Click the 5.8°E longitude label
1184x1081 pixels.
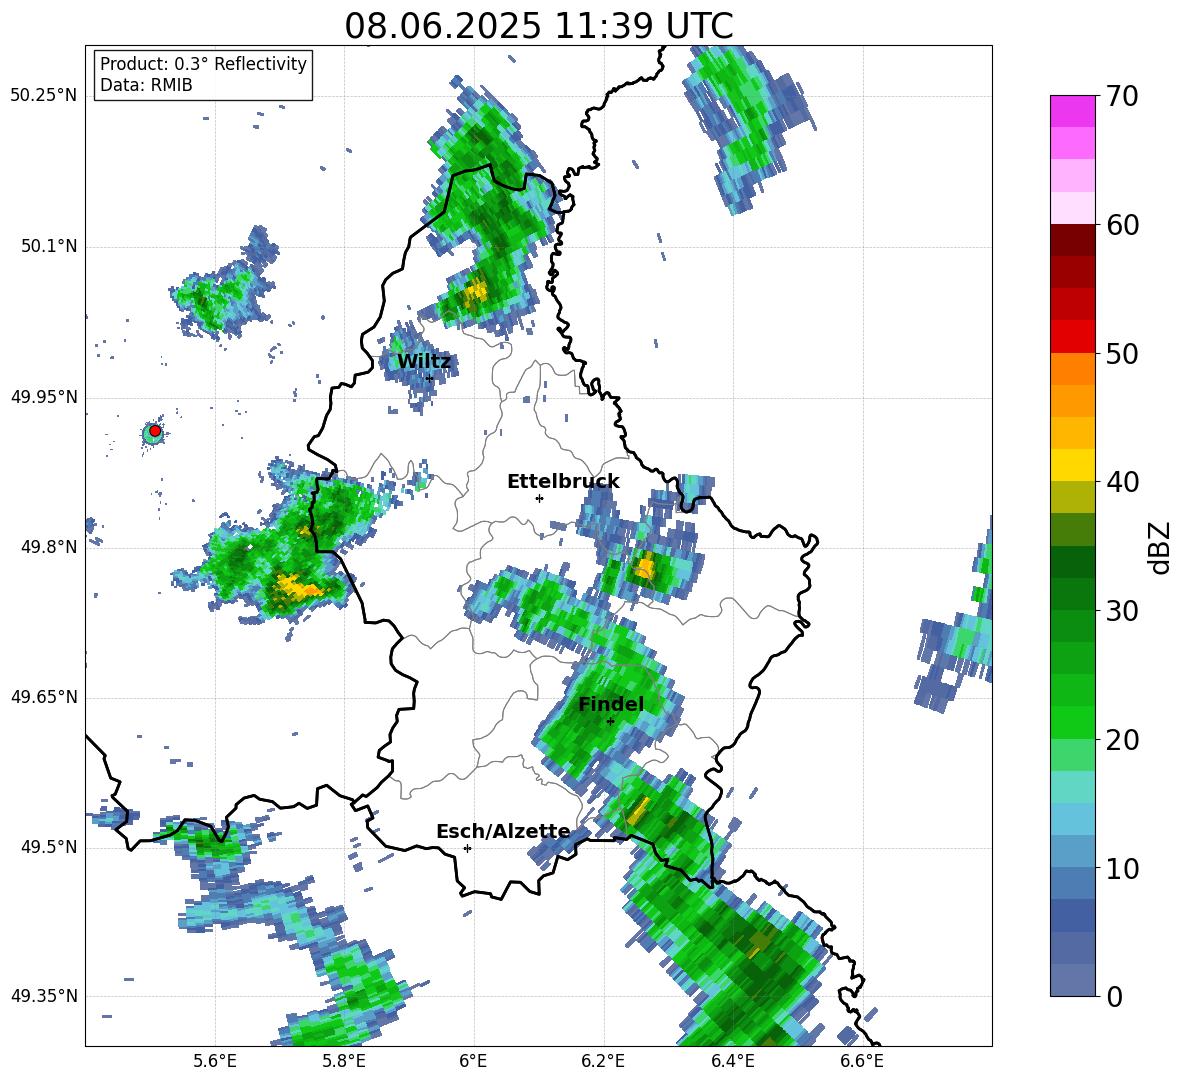point(344,1061)
